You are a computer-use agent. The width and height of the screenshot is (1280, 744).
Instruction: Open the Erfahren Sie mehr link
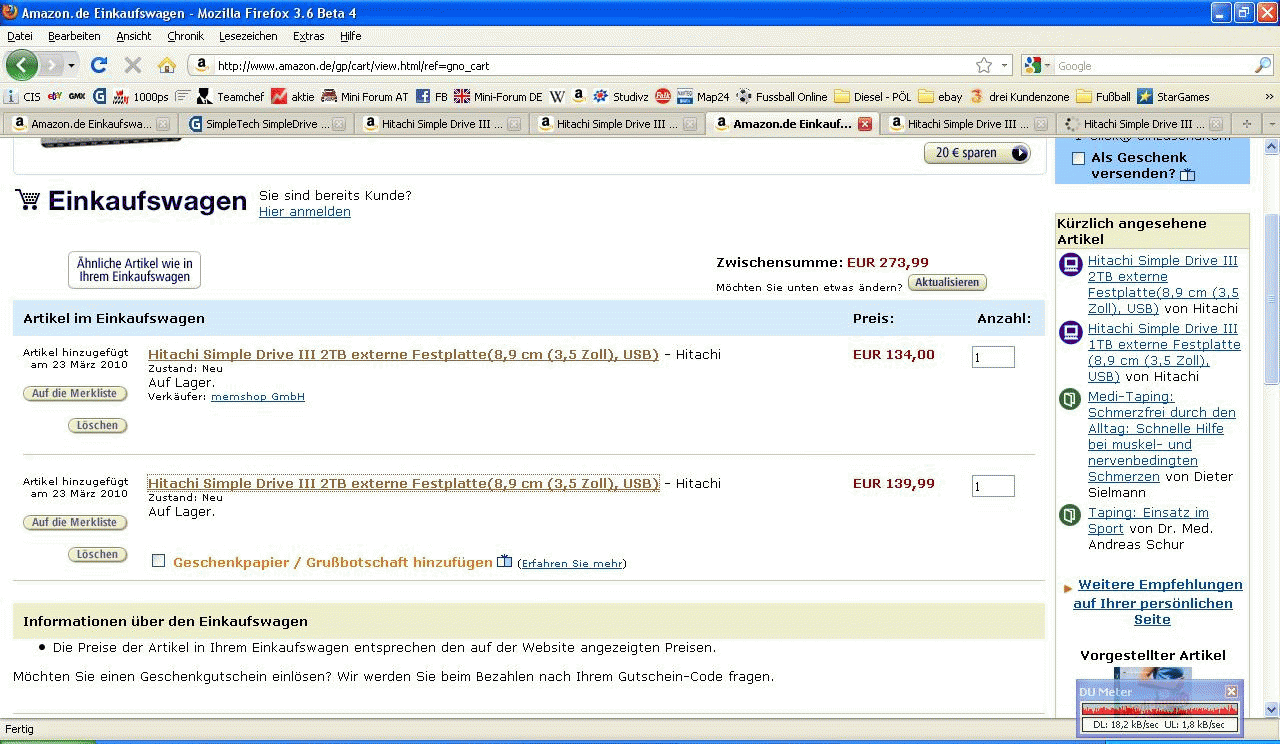(x=572, y=564)
